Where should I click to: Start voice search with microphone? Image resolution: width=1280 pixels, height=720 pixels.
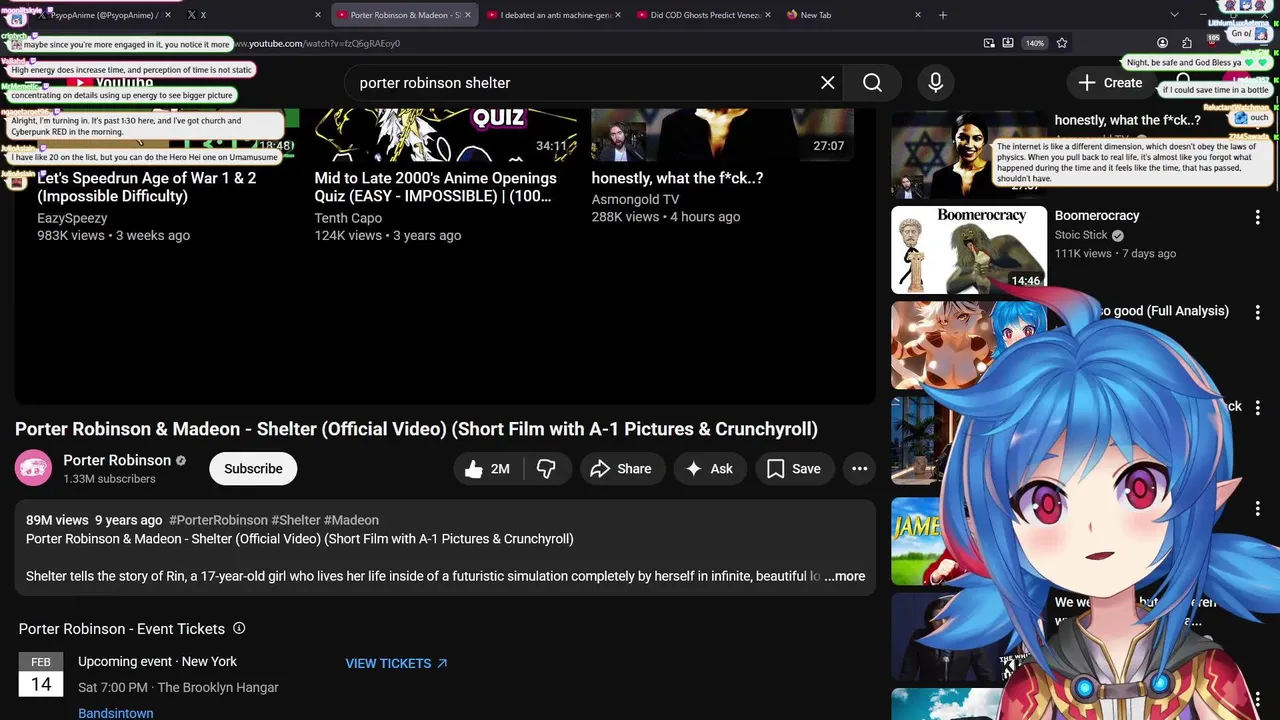coord(935,83)
